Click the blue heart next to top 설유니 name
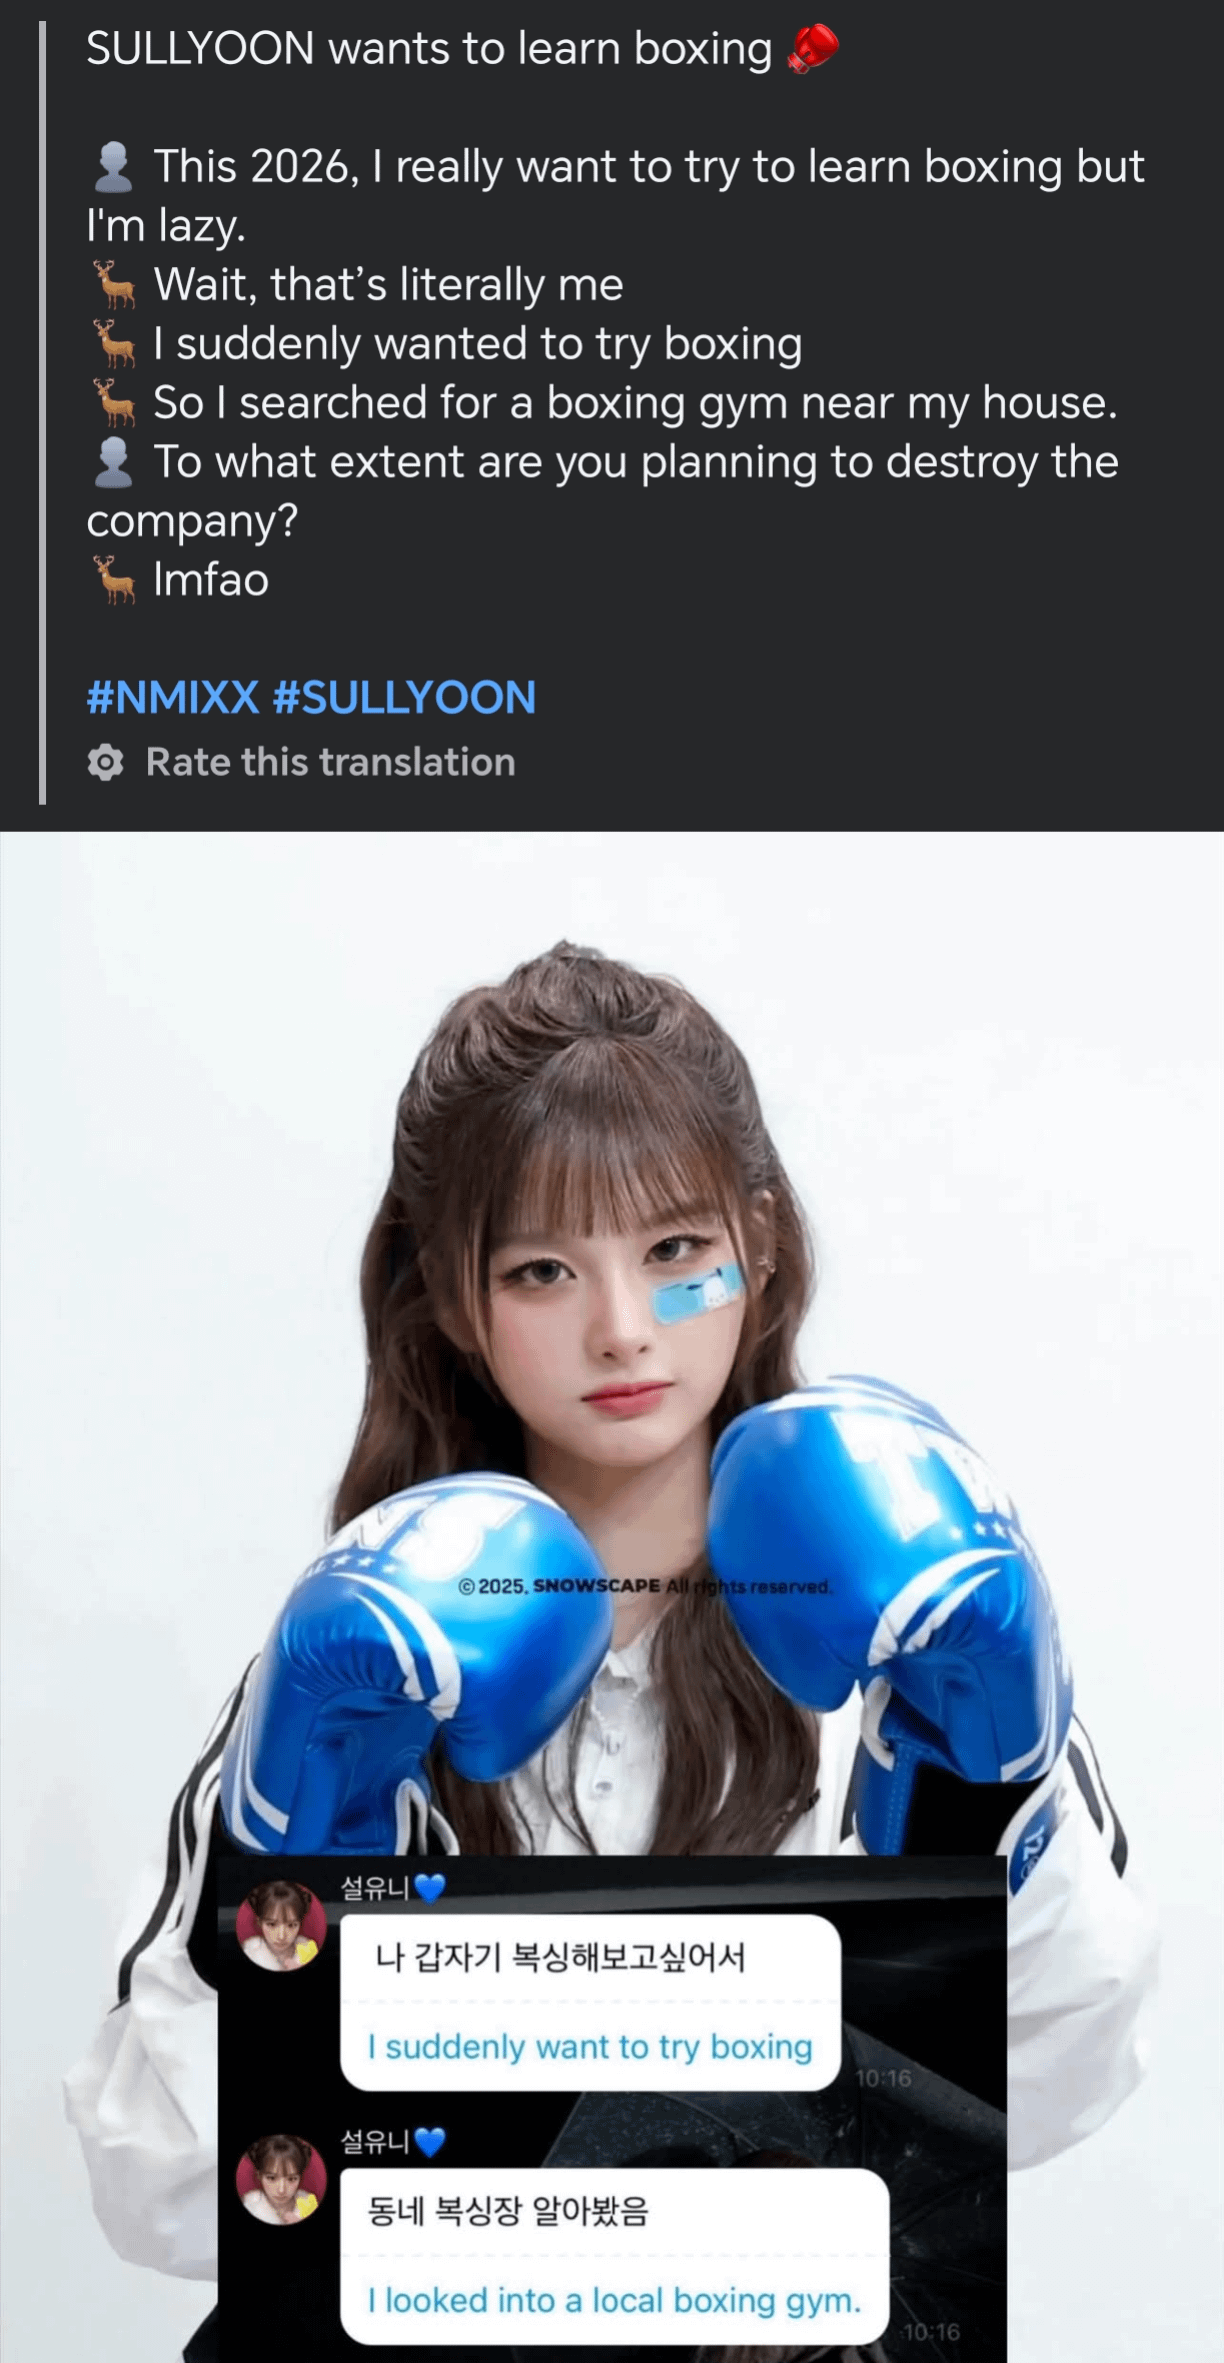The width and height of the screenshot is (1224, 2363). coord(429,1888)
